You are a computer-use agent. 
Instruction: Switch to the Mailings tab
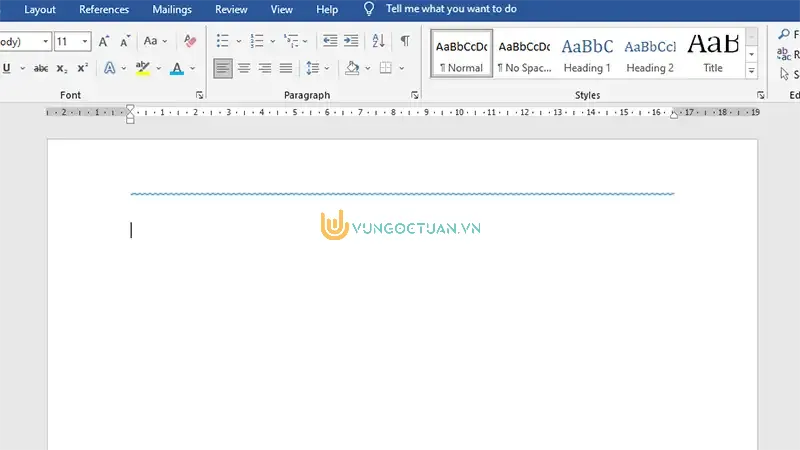(x=172, y=9)
